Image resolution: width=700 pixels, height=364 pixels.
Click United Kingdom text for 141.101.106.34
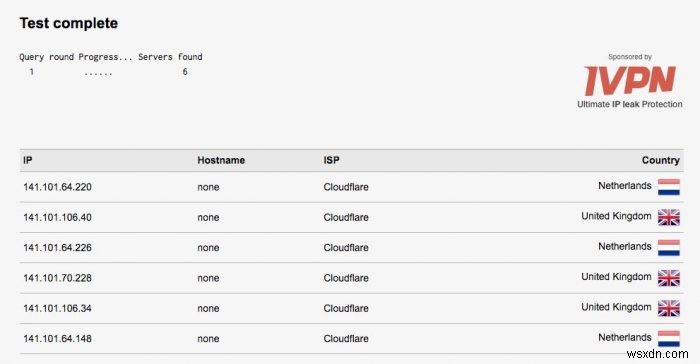(616, 307)
